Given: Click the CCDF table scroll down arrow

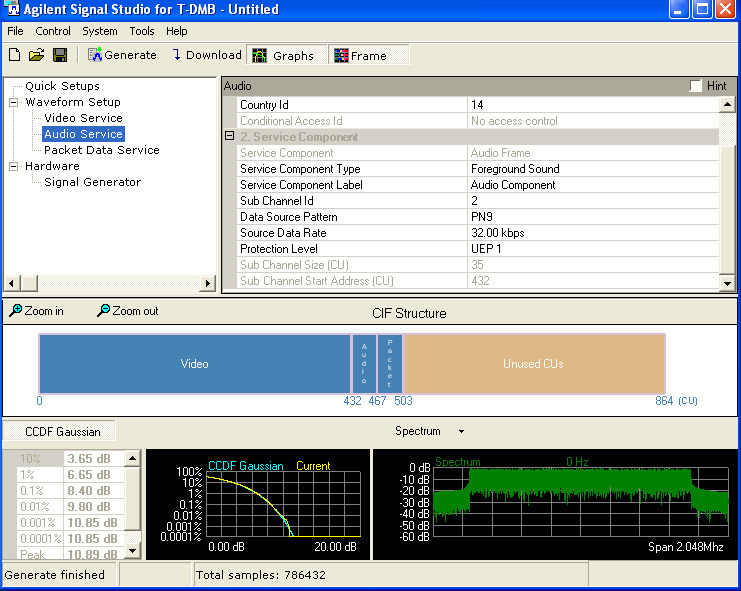Looking at the screenshot, I should click(x=133, y=550).
